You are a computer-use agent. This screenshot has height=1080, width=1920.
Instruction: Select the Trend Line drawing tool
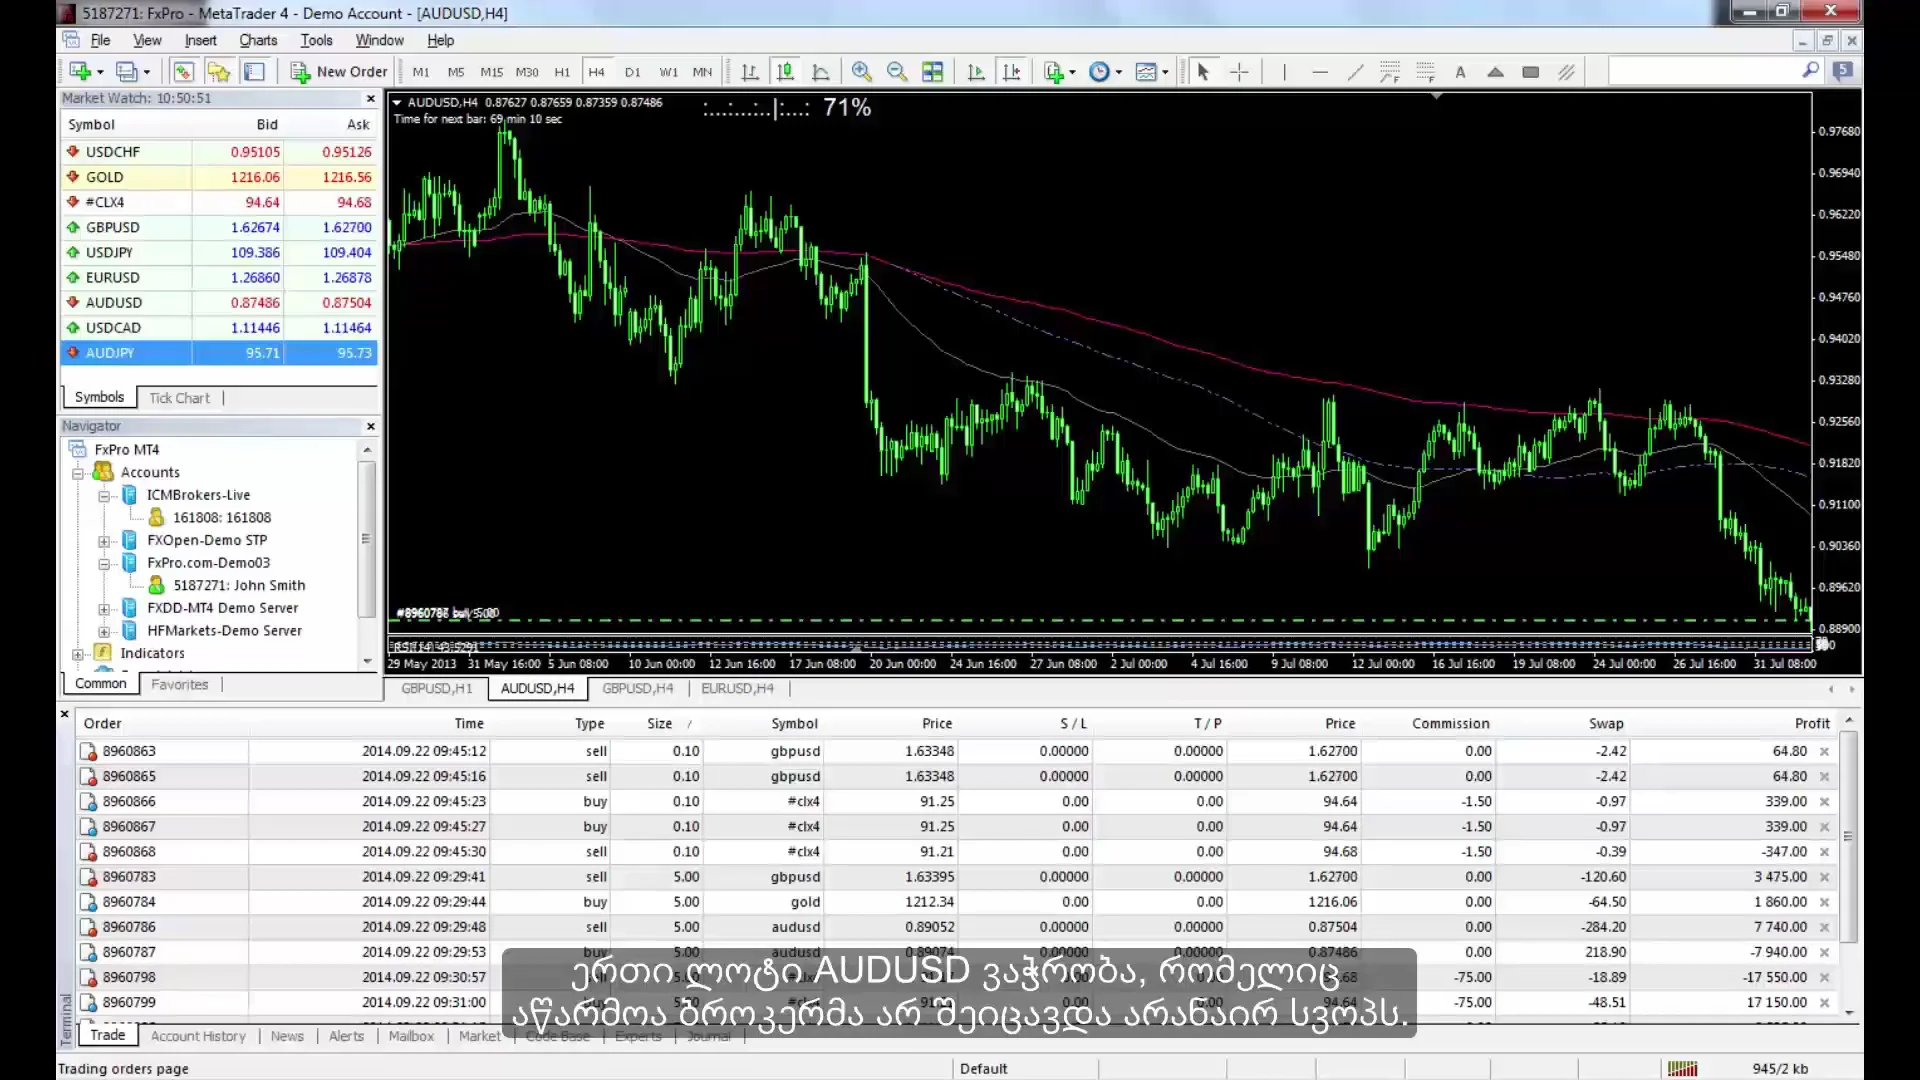click(1360, 73)
